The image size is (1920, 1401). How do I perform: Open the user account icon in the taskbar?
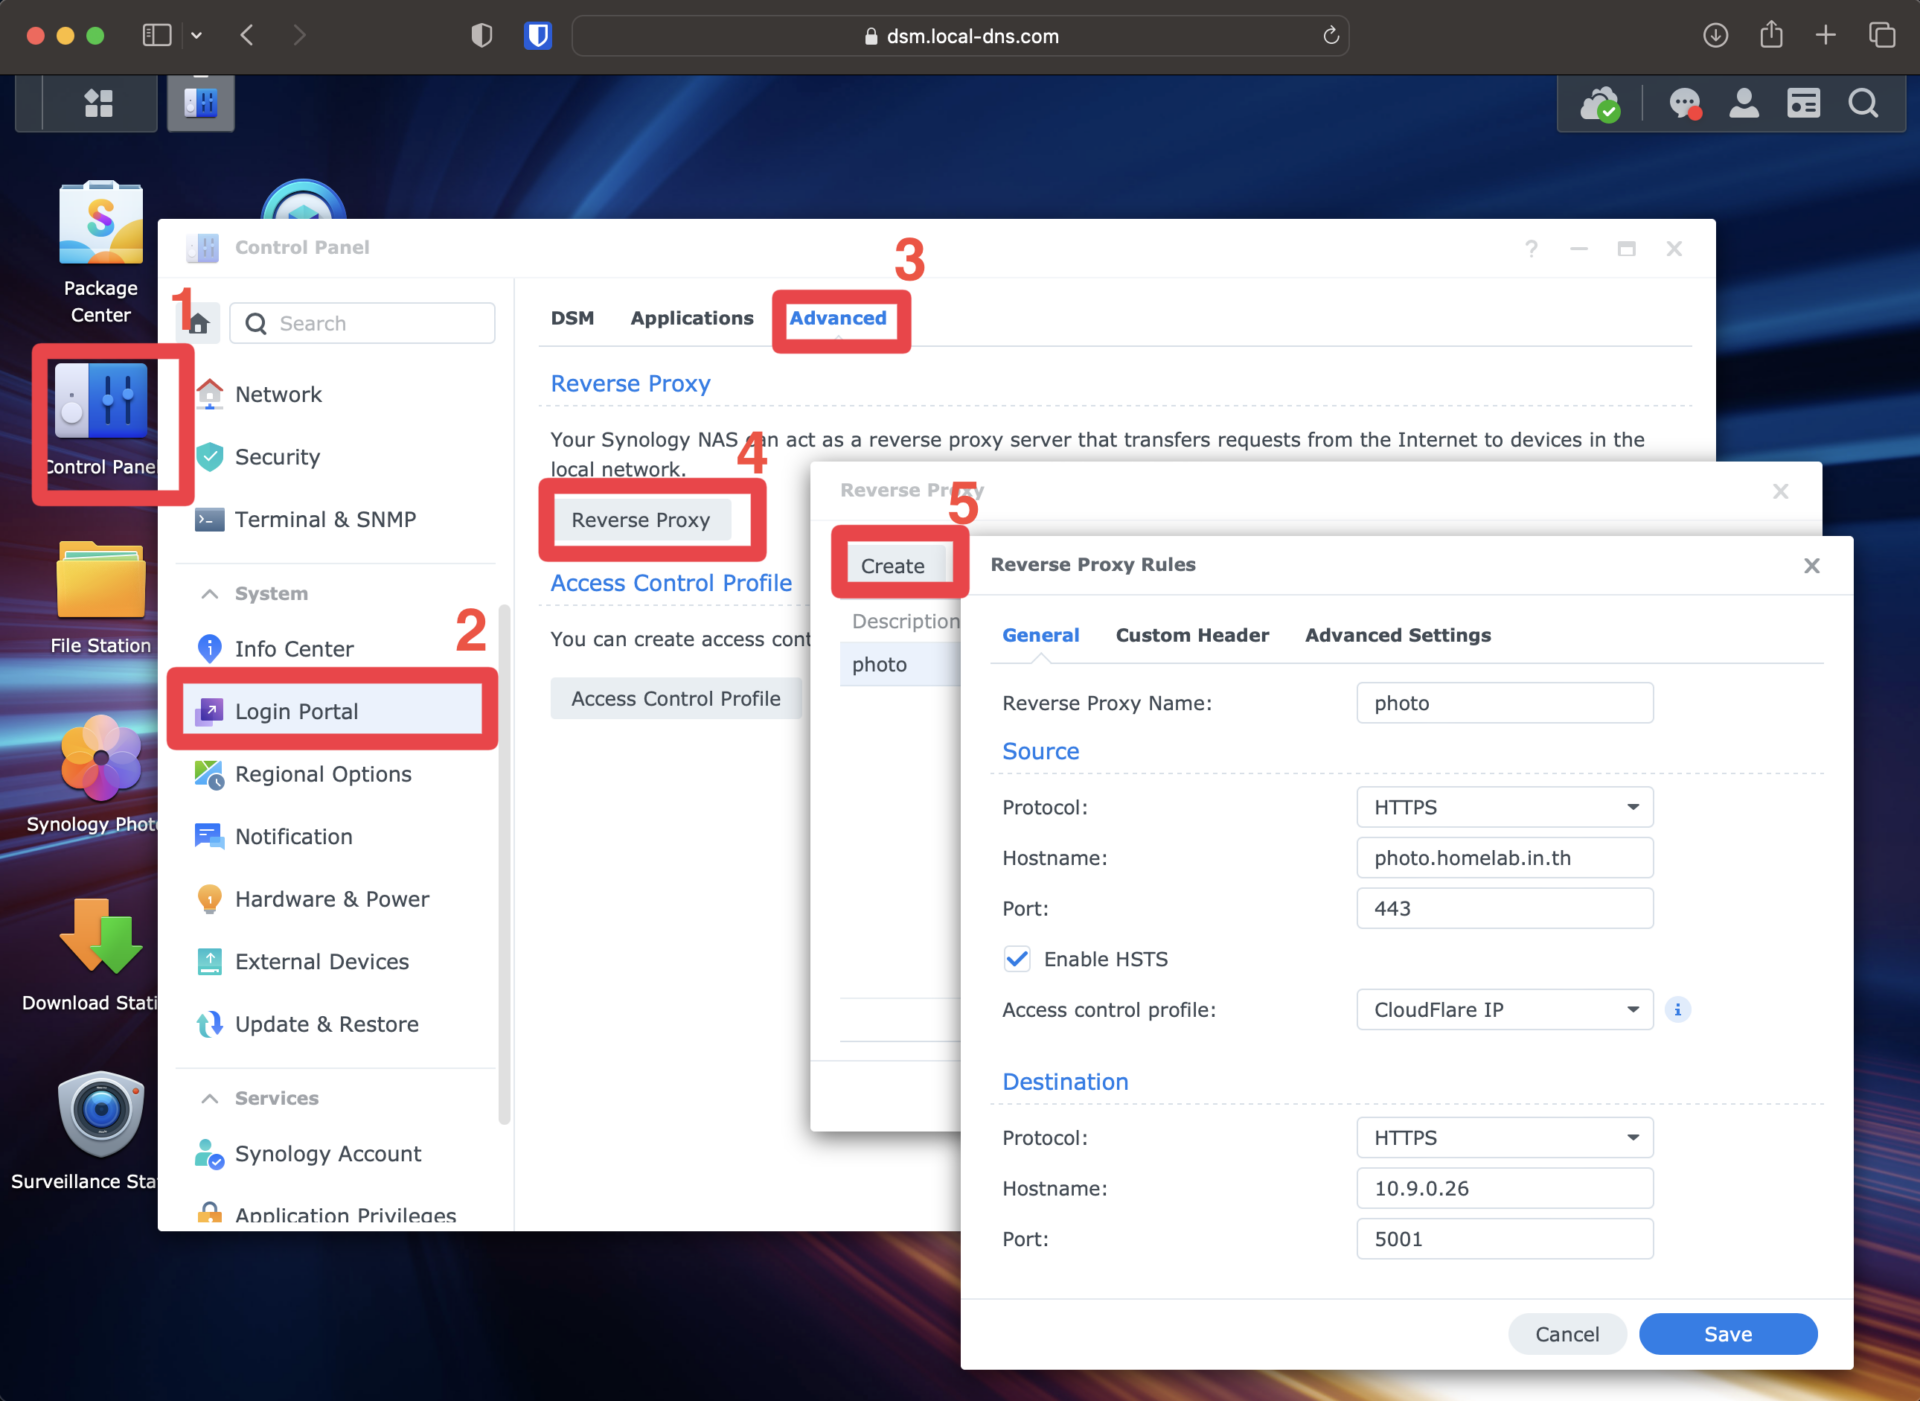pos(1743,103)
